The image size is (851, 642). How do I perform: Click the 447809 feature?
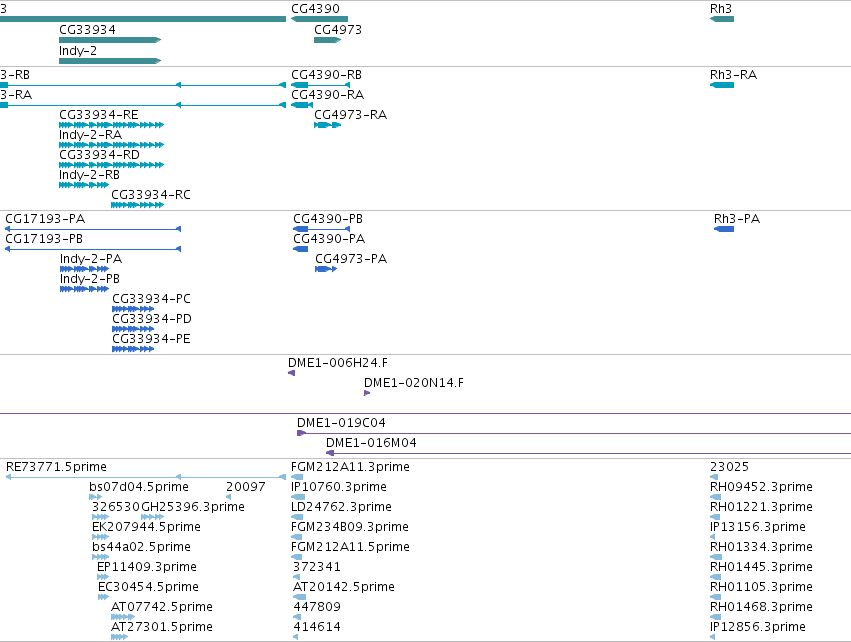tap(297, 618)
